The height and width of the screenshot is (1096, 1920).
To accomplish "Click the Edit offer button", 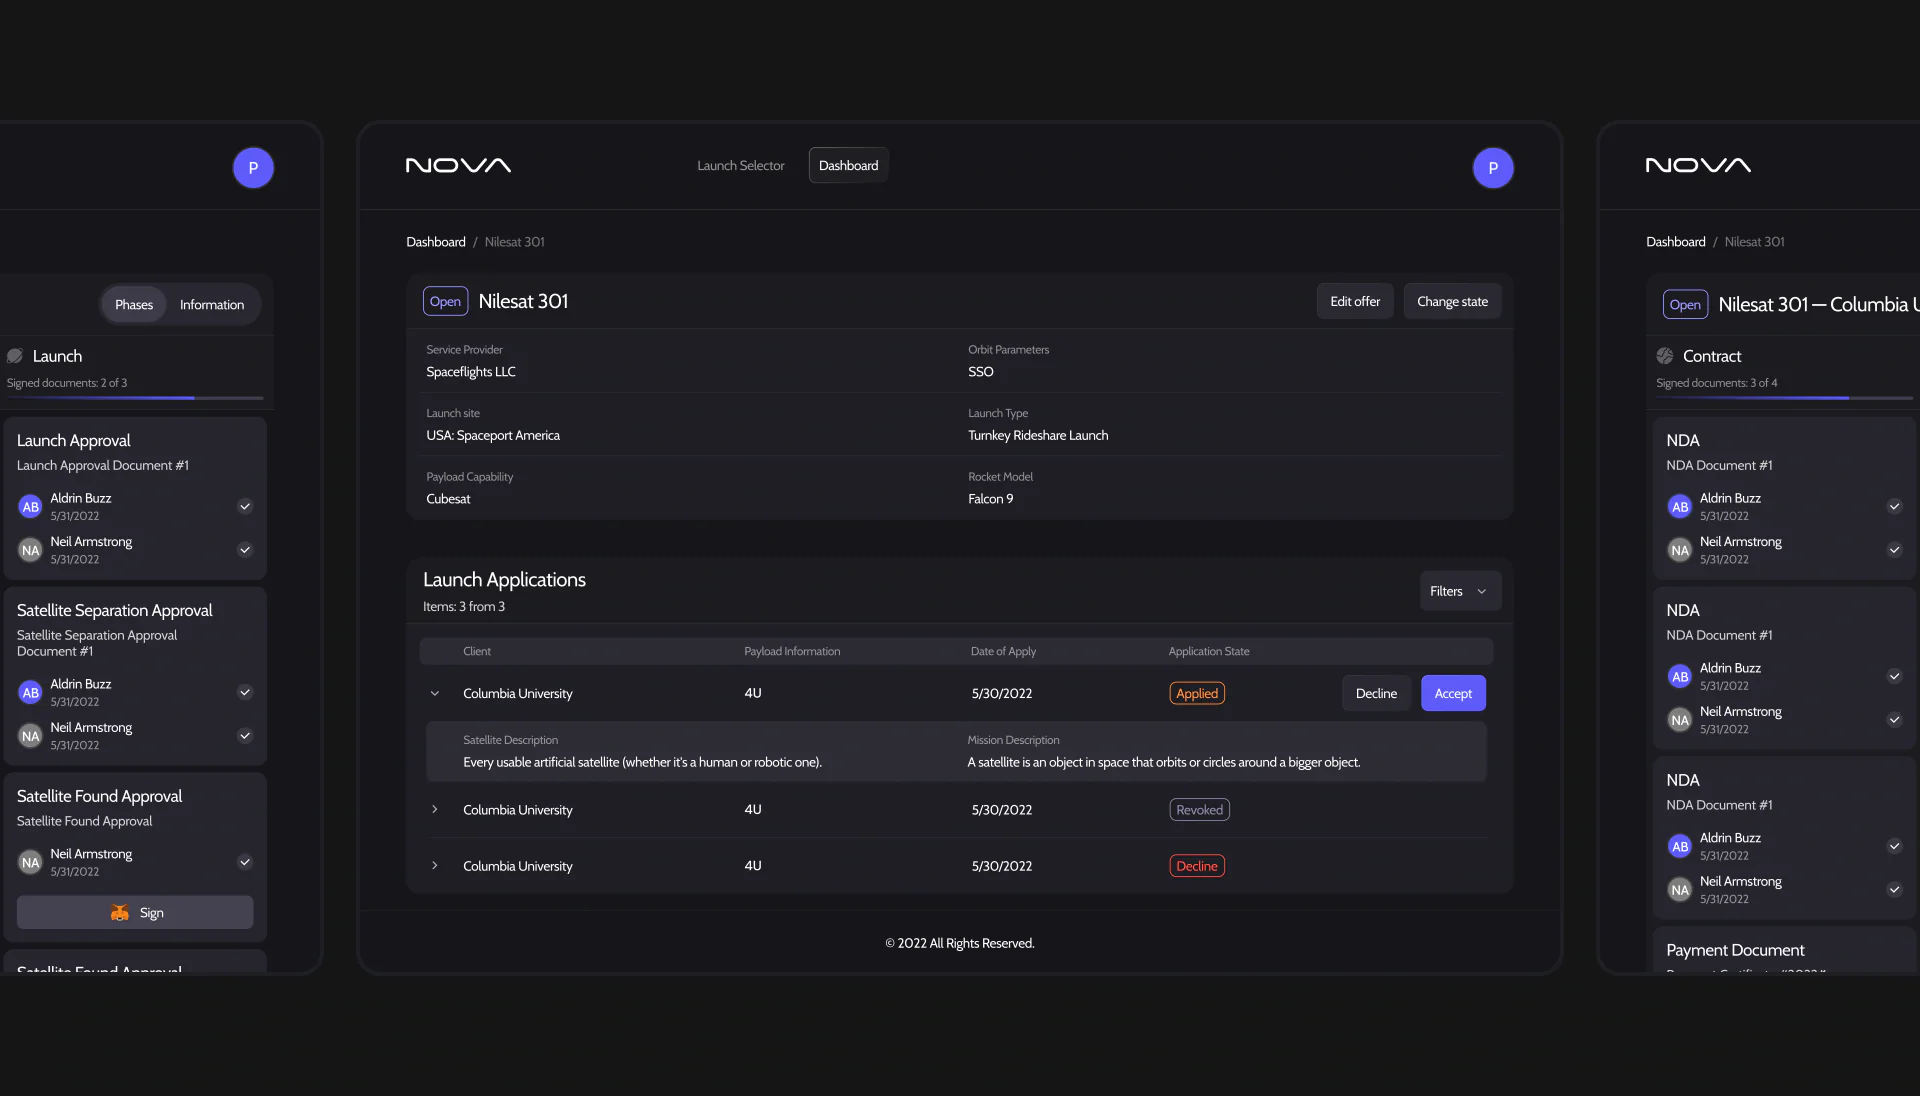I will pyautogui.click(x=1354, y=302).
